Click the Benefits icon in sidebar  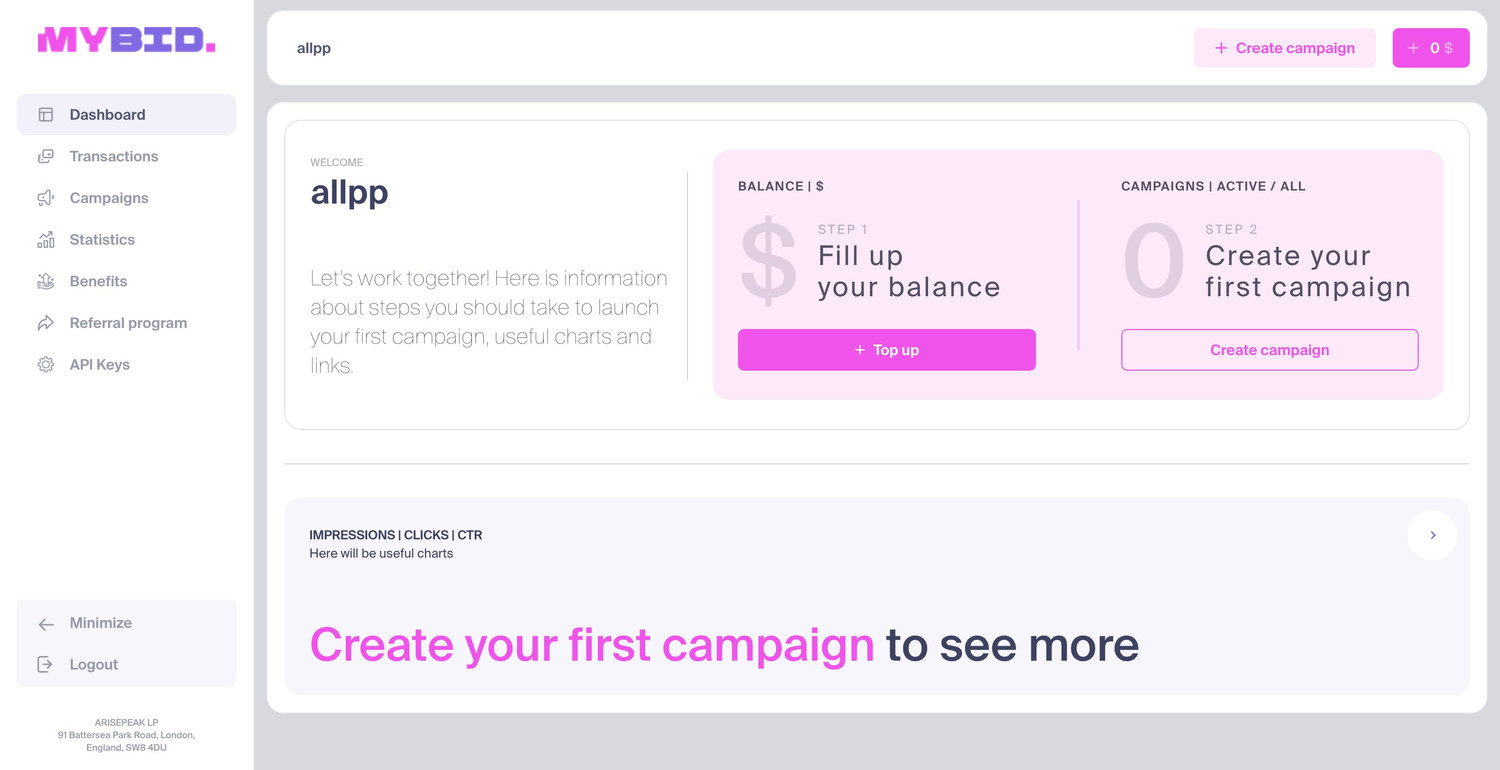[x=46, y=281]
